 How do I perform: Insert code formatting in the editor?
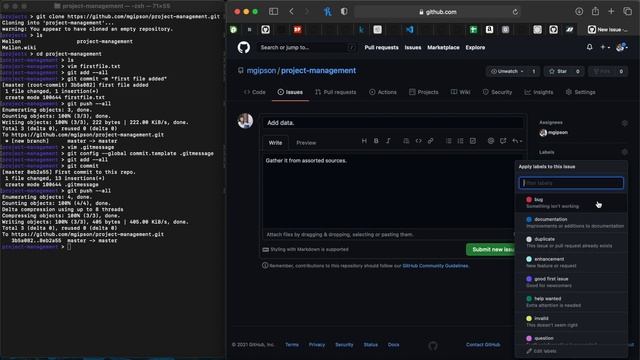[x=418, y=141]
